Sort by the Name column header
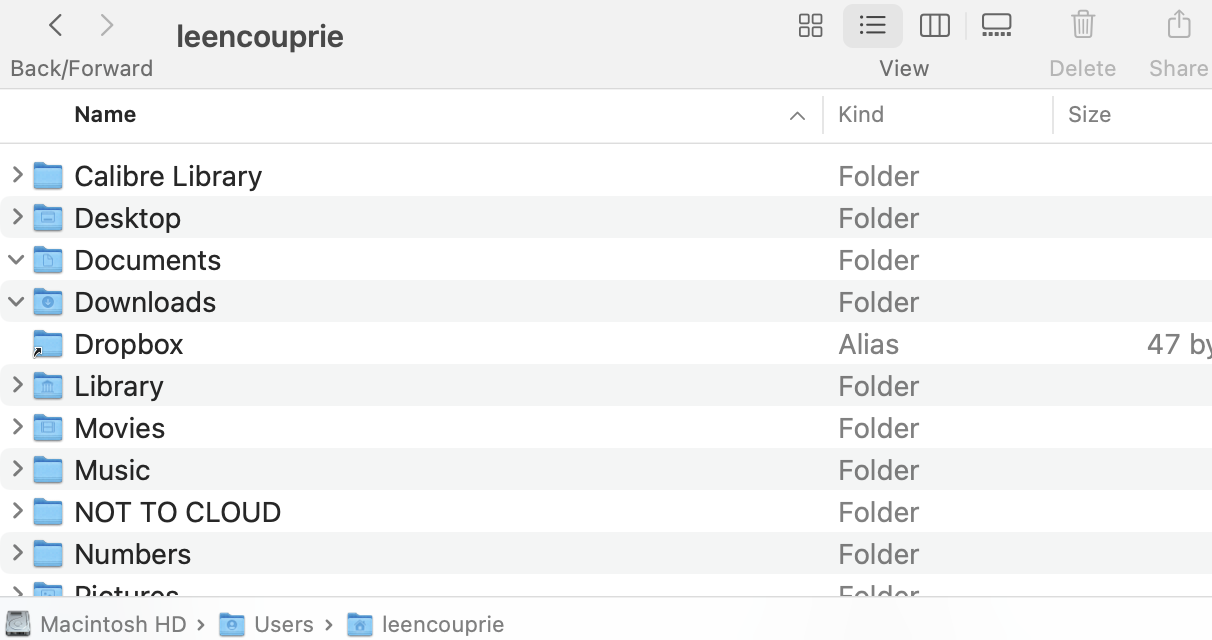The width and height of the screenshot is (1212, 640). 105,115
